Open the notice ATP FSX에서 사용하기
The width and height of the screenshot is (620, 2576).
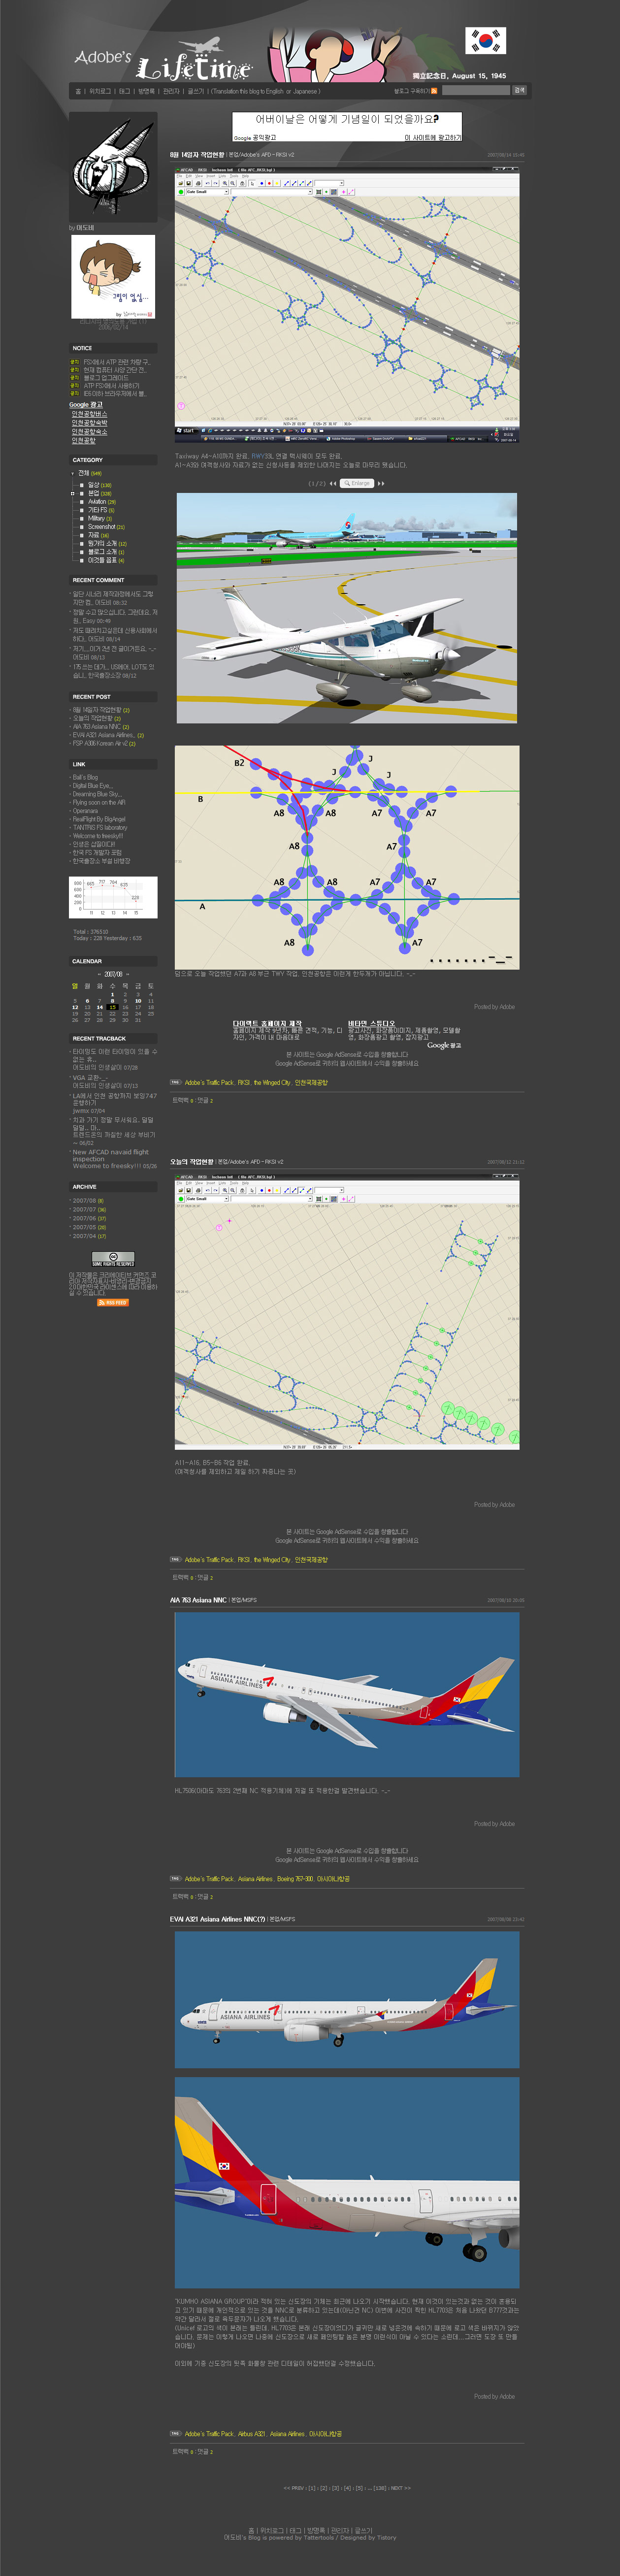point(112,385)
